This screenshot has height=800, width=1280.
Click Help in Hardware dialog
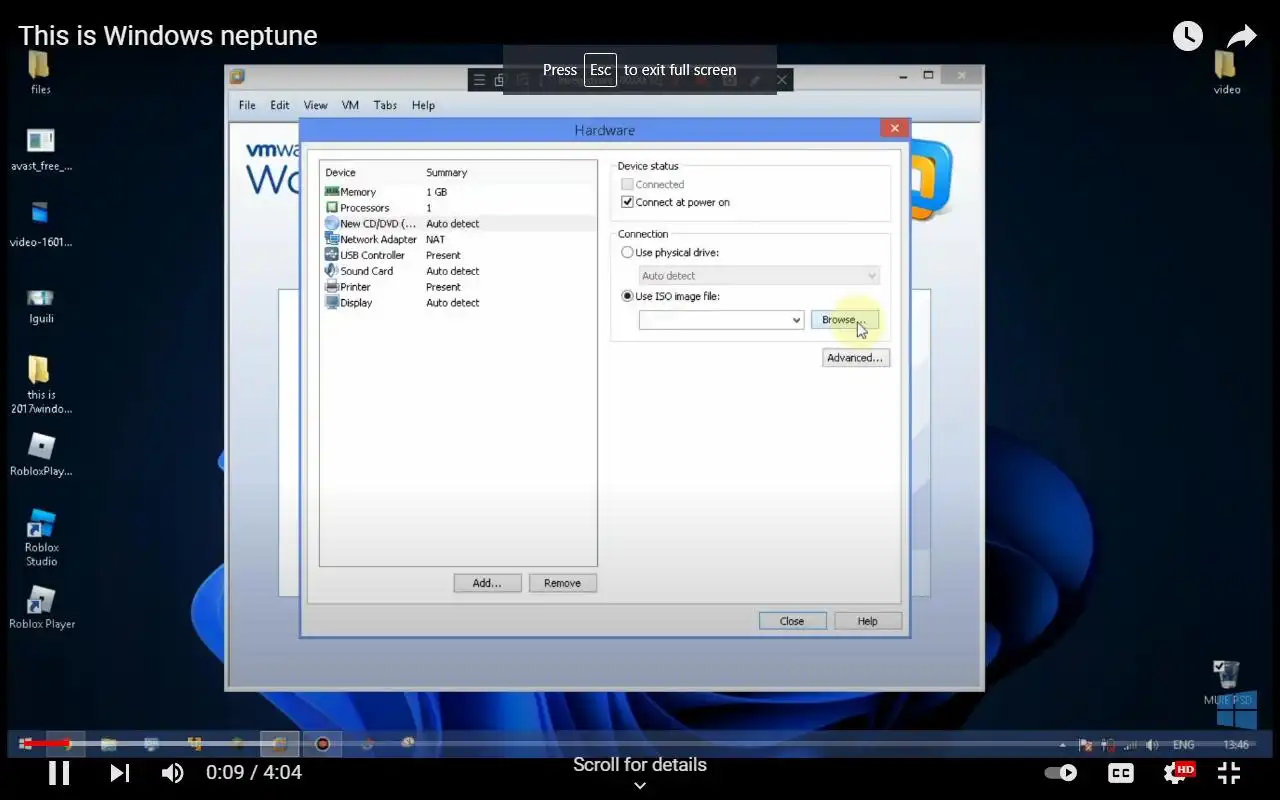[867, 621]
